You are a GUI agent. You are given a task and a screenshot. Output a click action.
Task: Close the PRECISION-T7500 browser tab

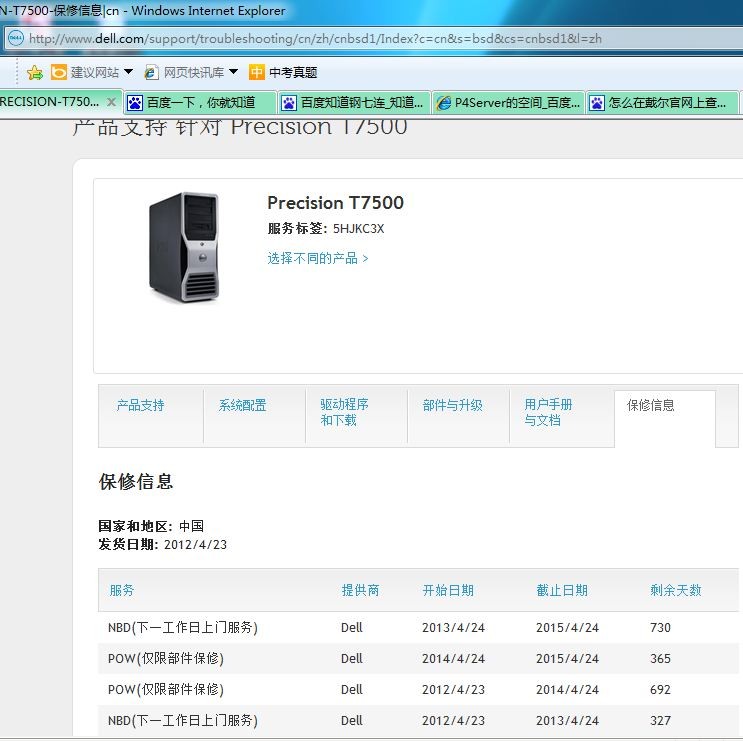[x=111, y=102]
